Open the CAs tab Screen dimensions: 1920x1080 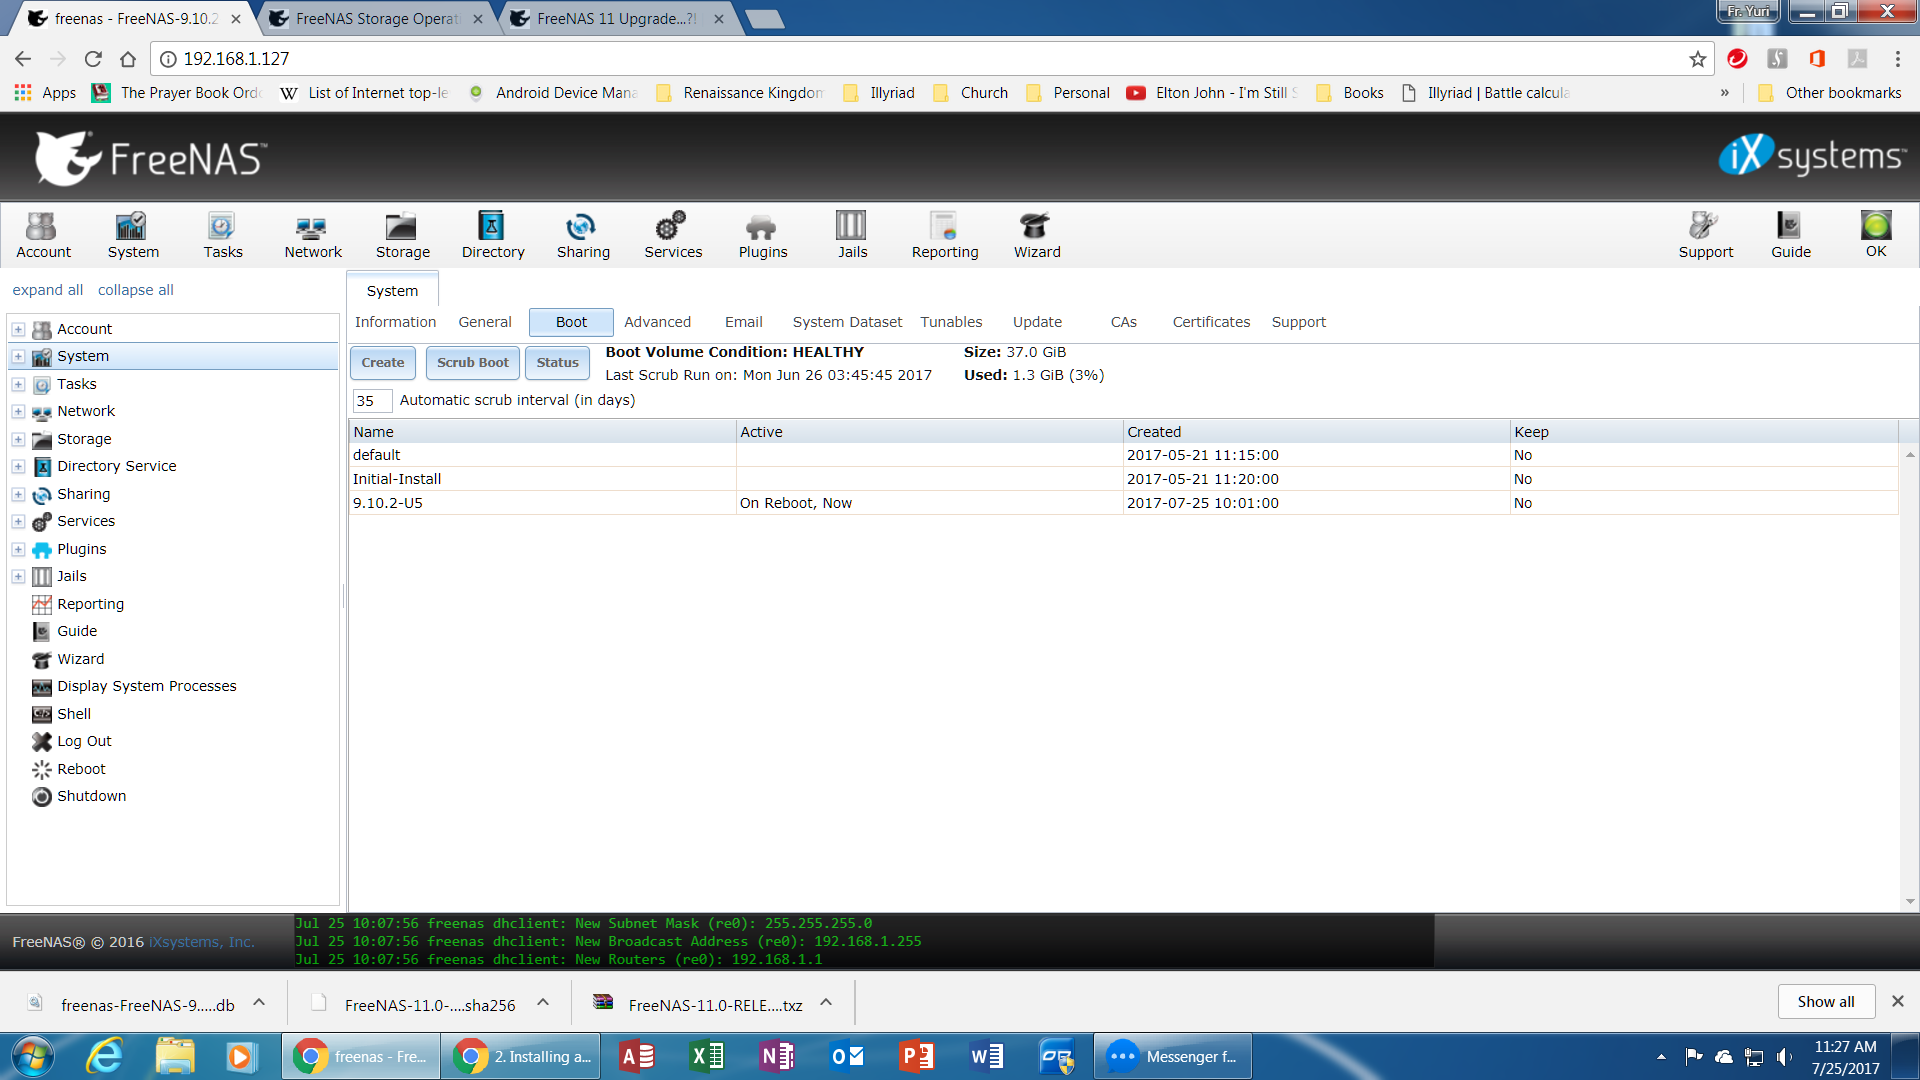pos(1123,322)
